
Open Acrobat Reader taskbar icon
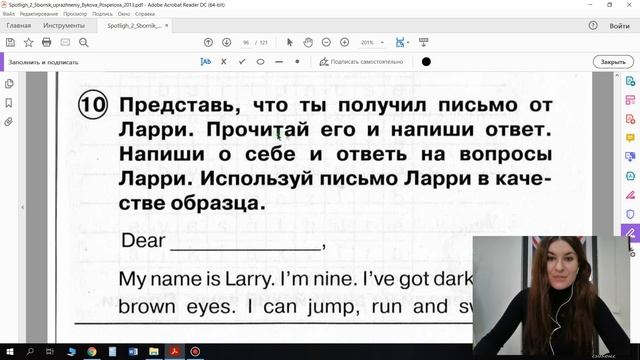tap(175, 351)
